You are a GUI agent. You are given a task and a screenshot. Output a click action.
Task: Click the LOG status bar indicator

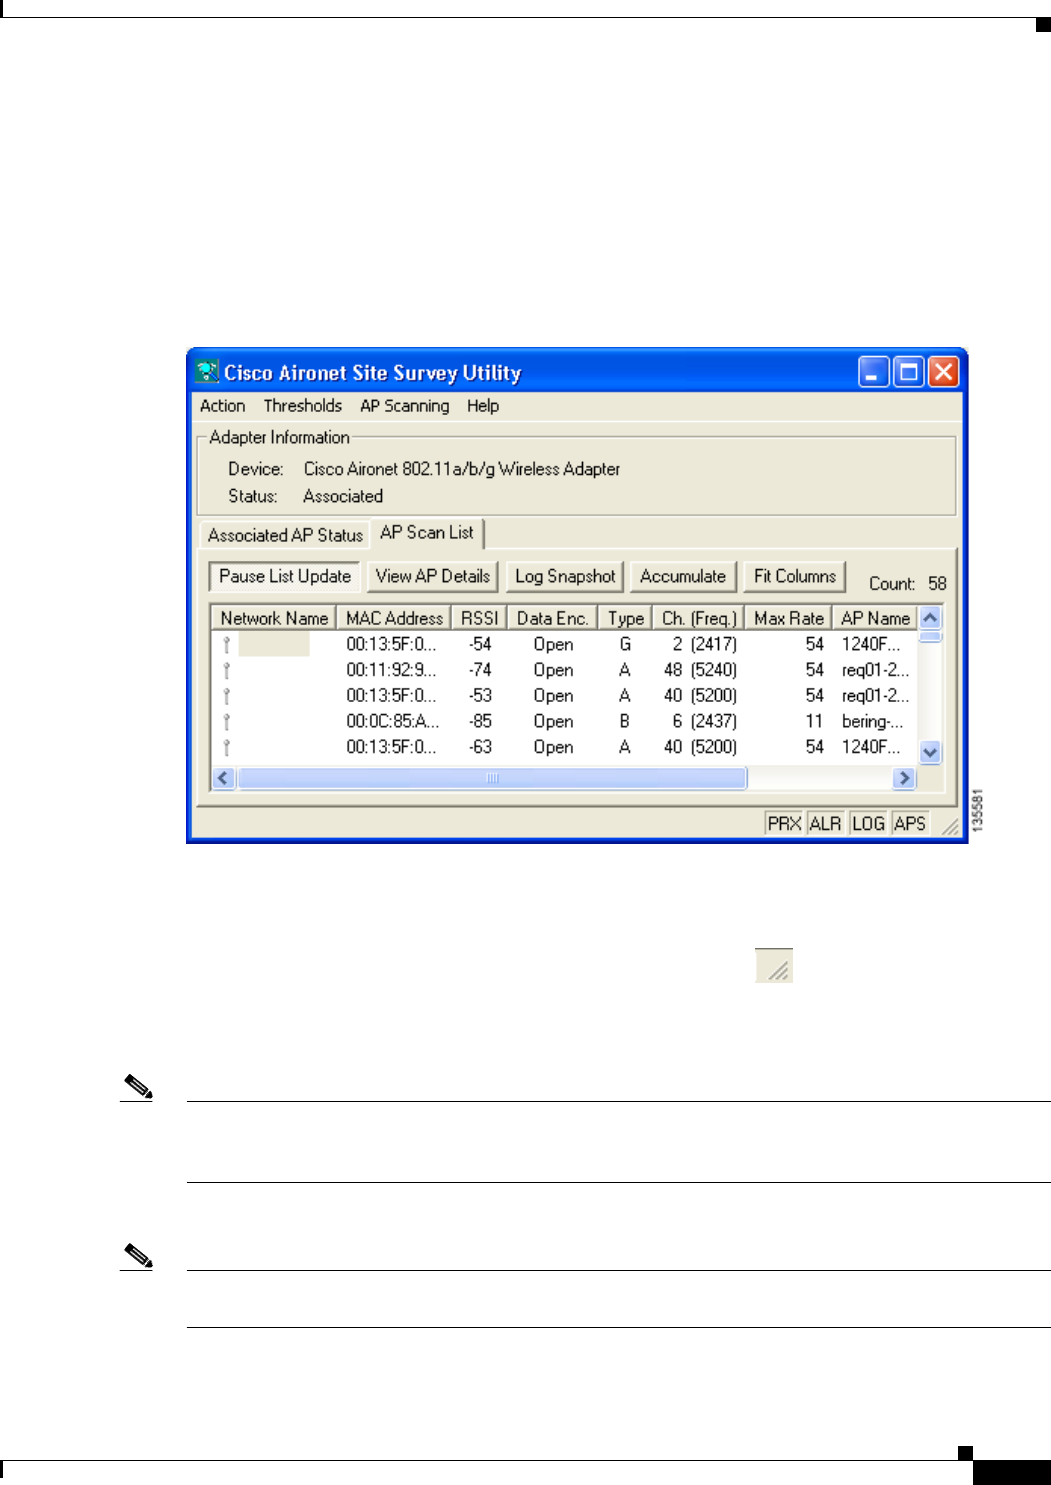coord(868,824)
